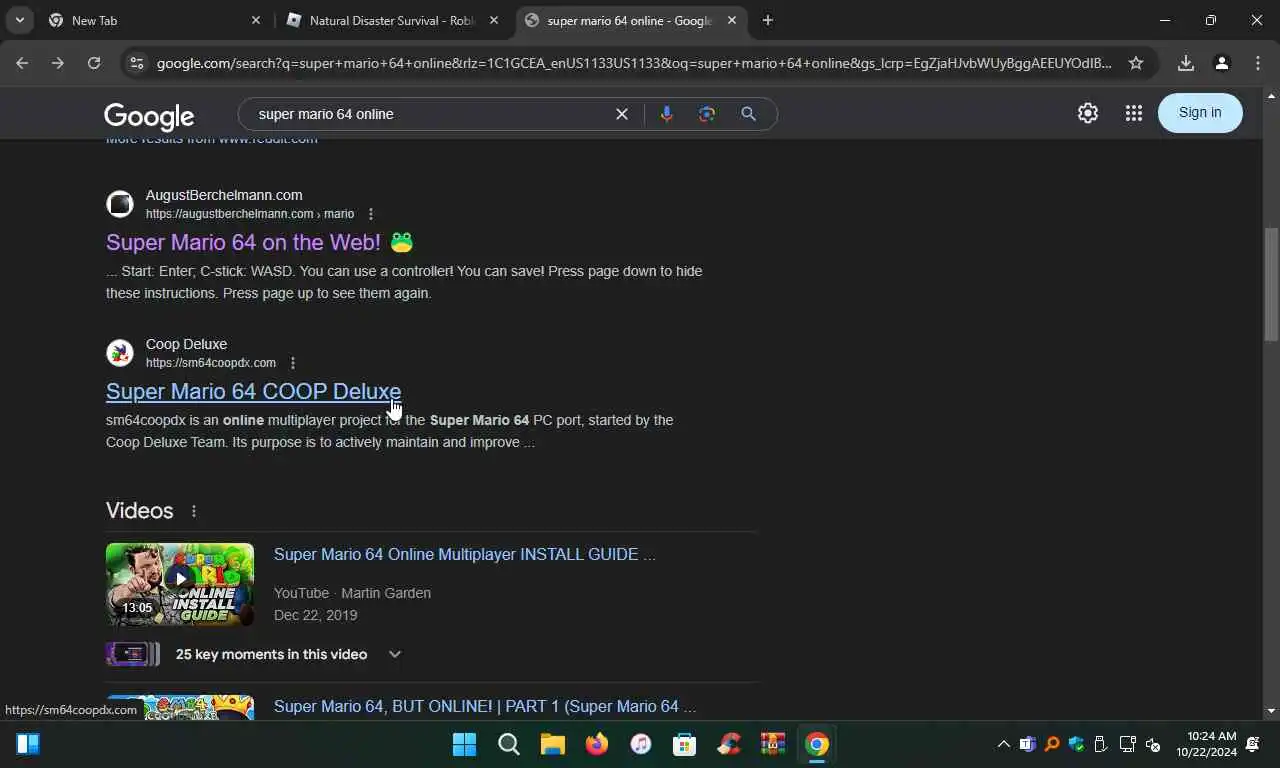Viewport: 1280px width, 768px height.
Task: Submit search with magnifier icon
Action: [748, 114]
